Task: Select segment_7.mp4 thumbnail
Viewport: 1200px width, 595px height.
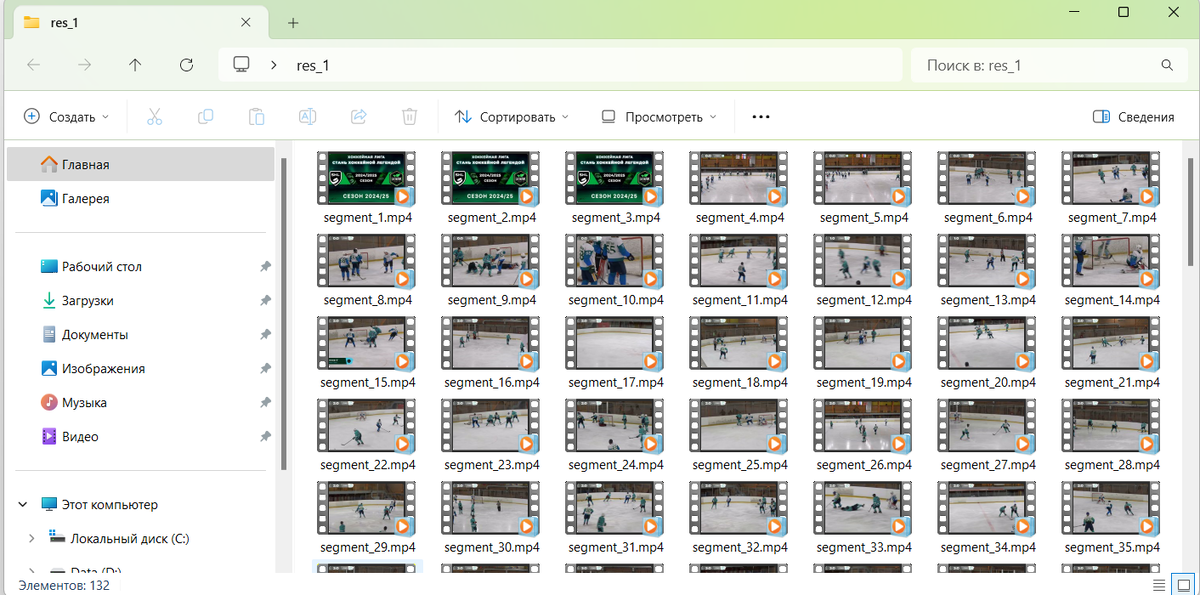Action: [x=1110, y=180]
